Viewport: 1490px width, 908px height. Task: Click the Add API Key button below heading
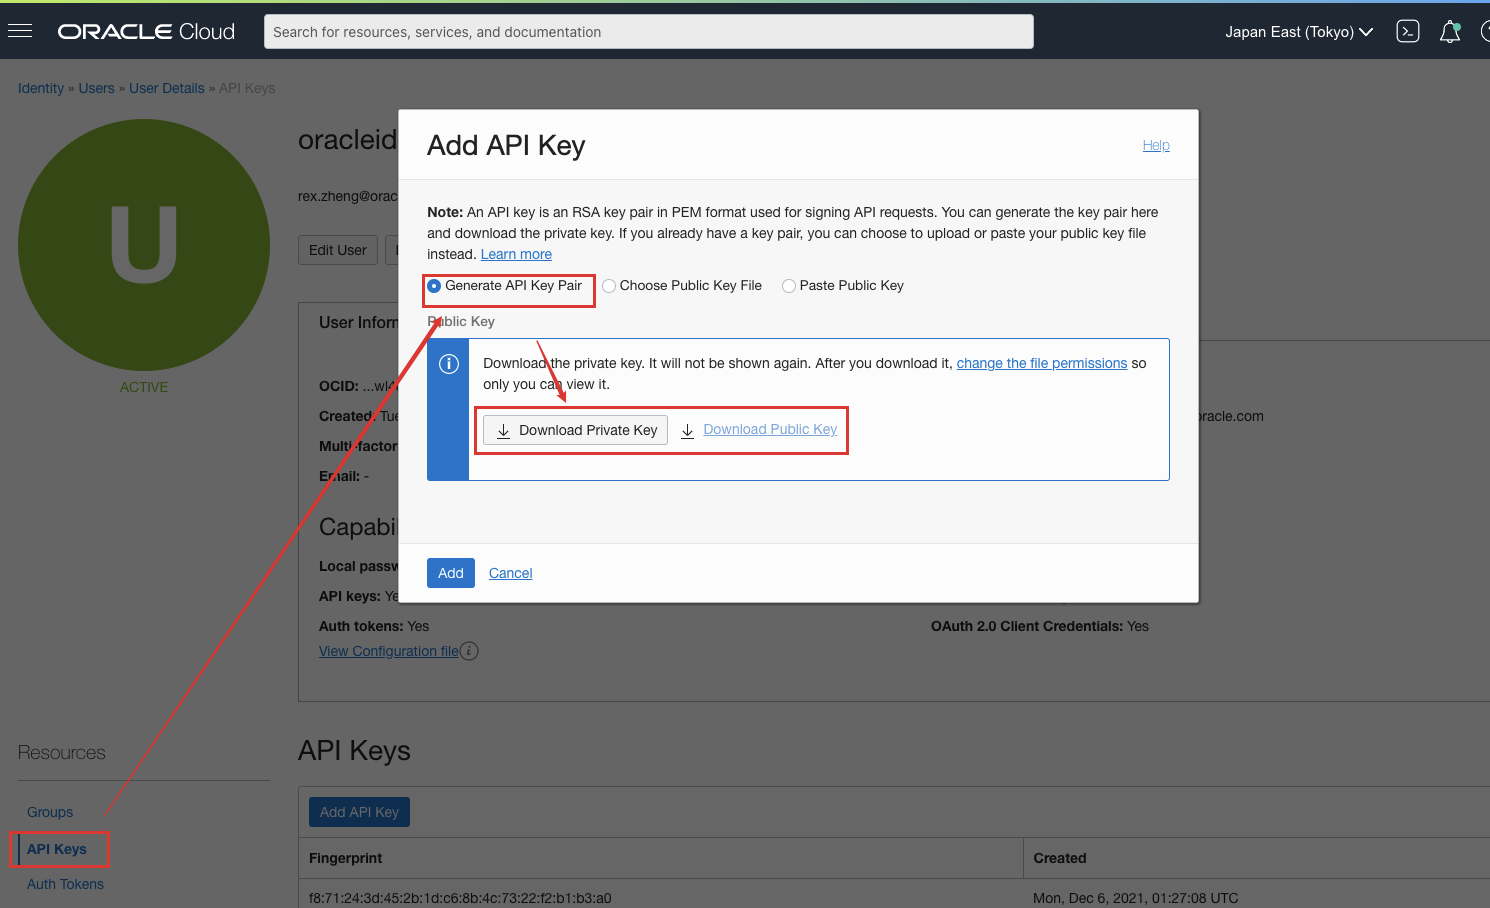[359, 812]
